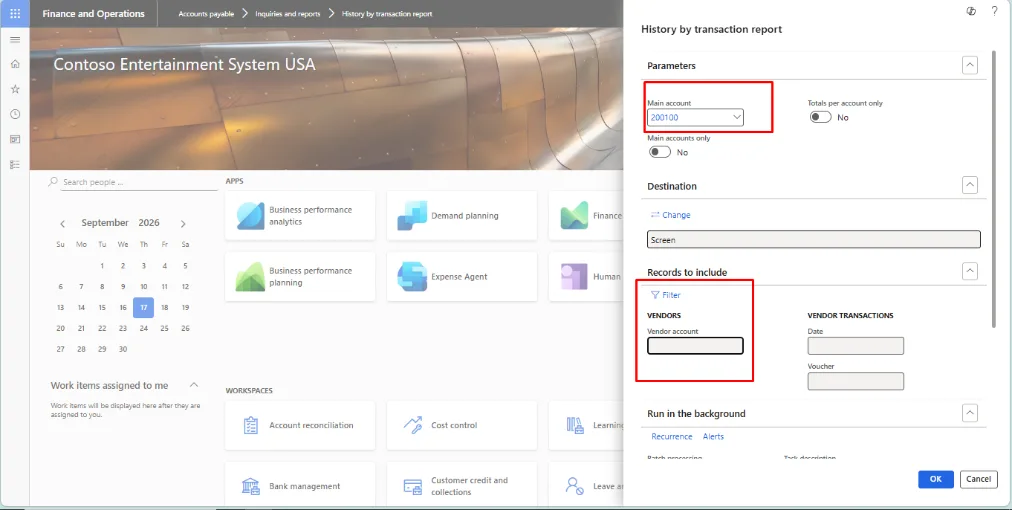Click the Change destination link
The height and width of the screenshot is (510, 1012).
(671, 215)
